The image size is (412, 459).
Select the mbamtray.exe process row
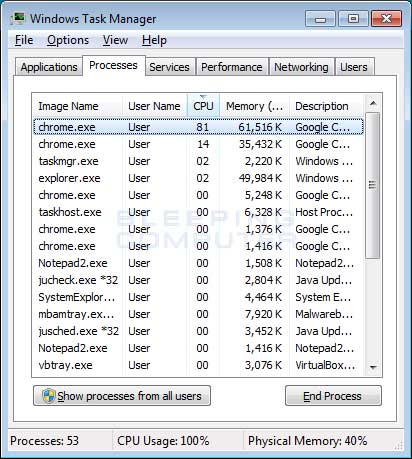(198, 314)
